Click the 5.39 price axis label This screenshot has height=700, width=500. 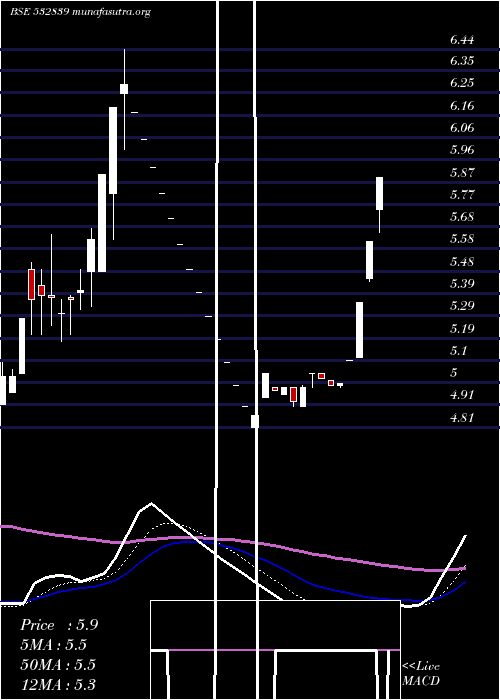coord(462,283)
